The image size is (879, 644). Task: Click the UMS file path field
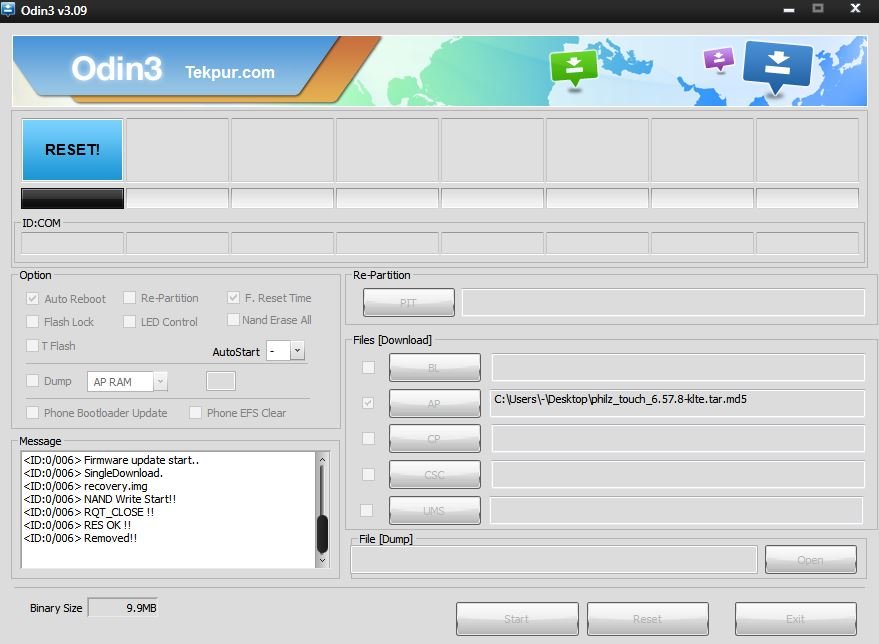click(677, 510)
